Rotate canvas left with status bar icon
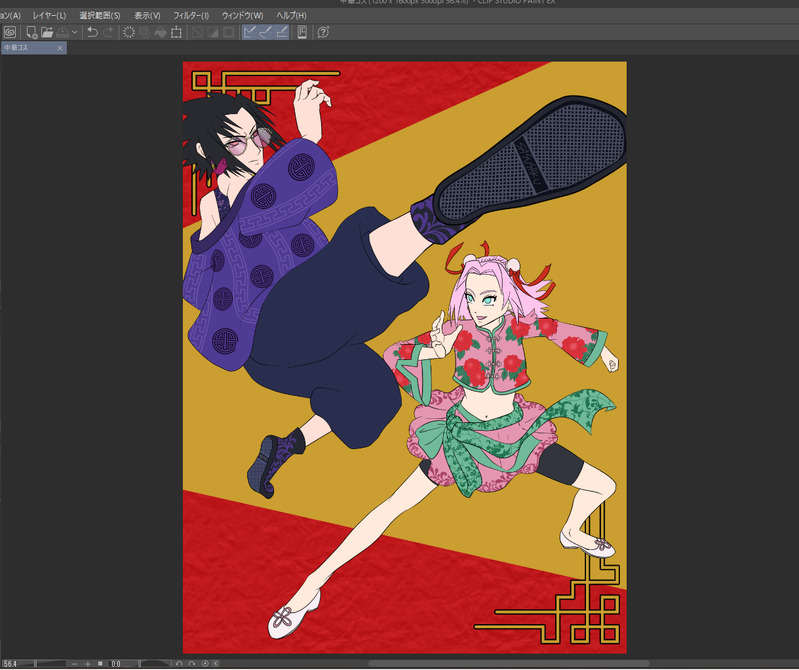The image size is (799, 670). pyautogui.click(x=179, y=664)
